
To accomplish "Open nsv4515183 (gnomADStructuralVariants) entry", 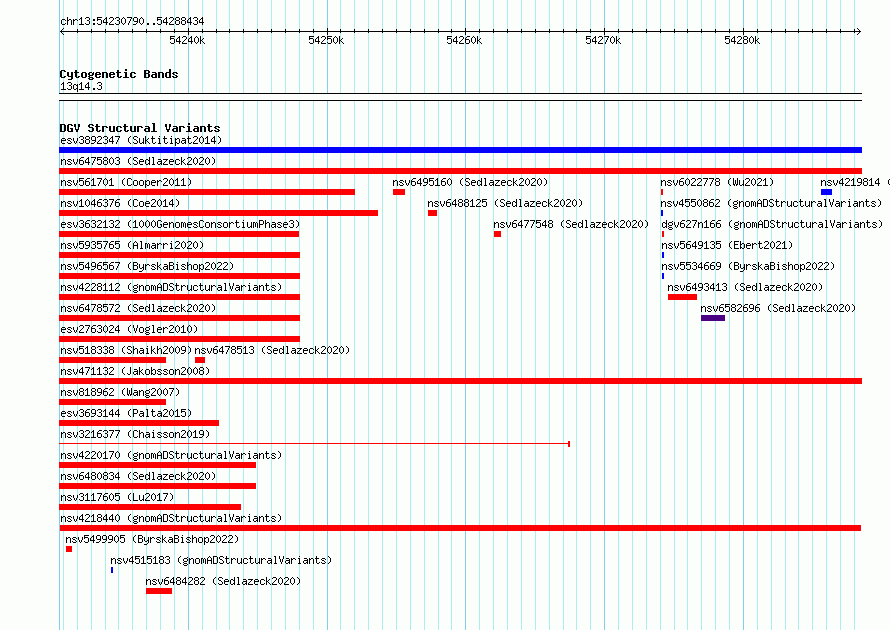I will click(x=221, y=560).
